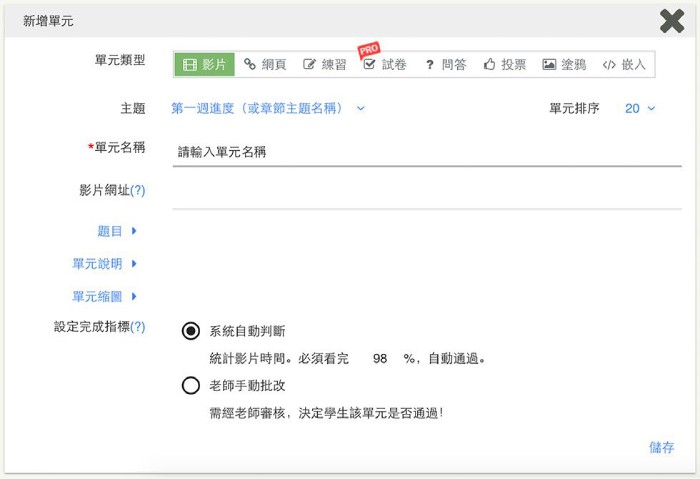Select 系統自動判斷 radio option

pyautogui.click(x=191, y=331)
